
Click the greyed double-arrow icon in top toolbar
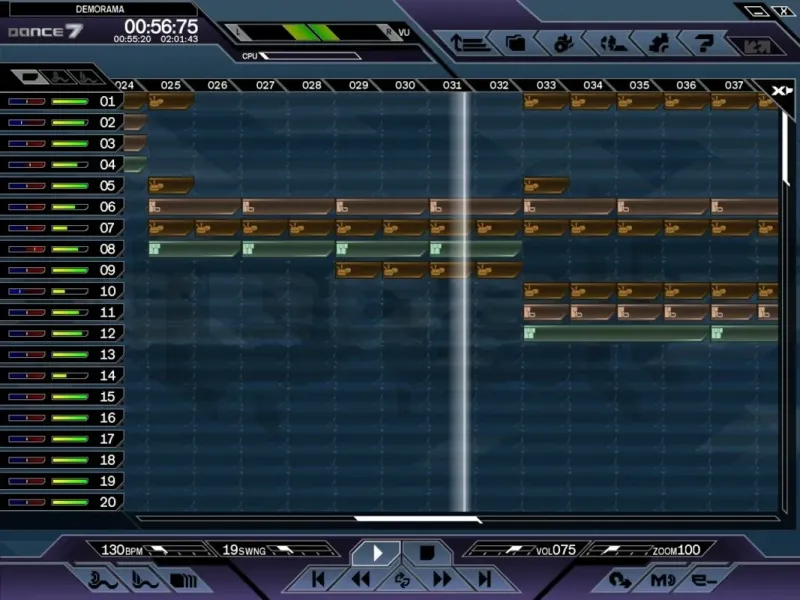pyautogui.click(x=756, y=47)
